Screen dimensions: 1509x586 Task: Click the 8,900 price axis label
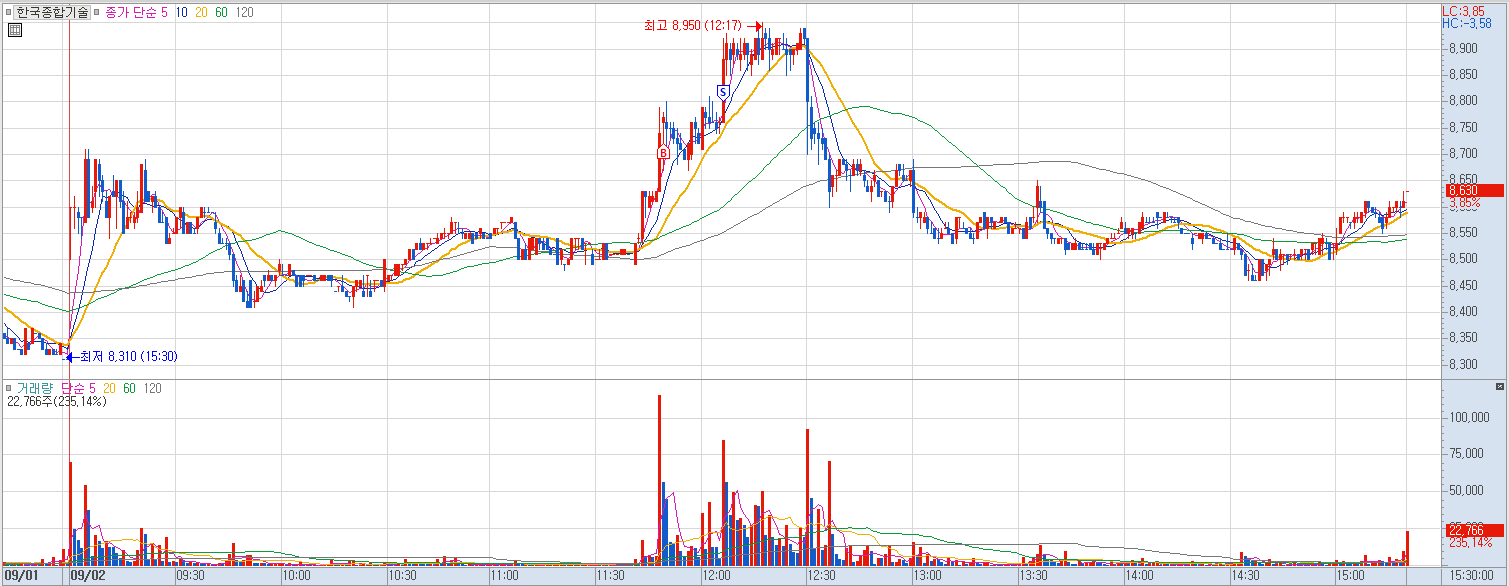coord(1465,48)
